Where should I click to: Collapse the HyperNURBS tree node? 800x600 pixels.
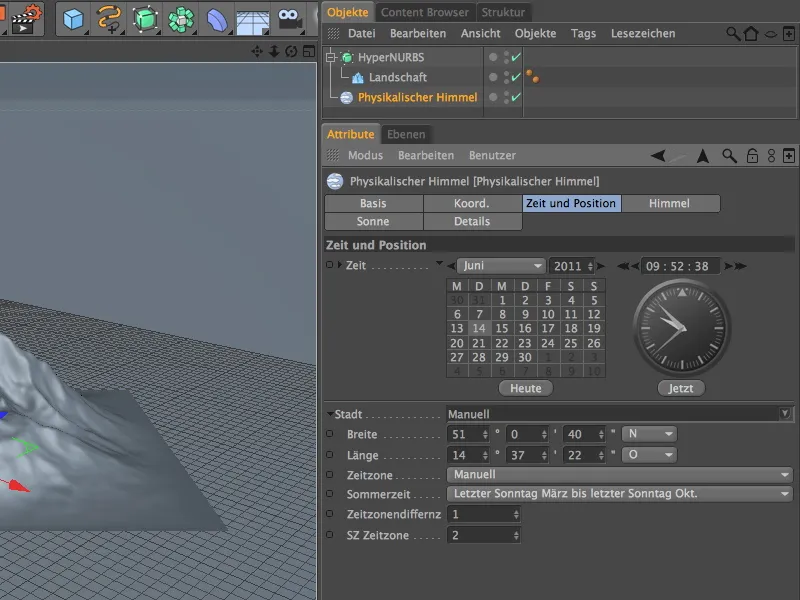(332, 58)
